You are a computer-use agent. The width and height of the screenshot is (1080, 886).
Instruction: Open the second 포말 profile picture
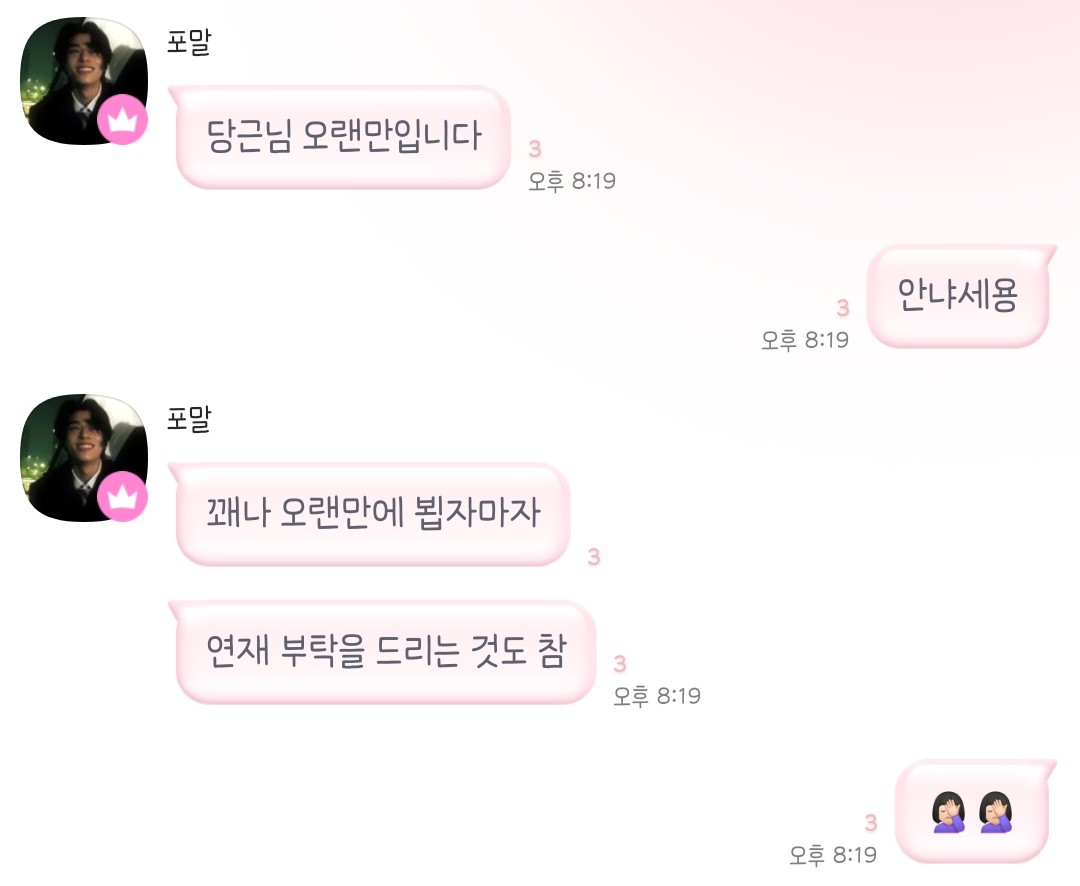[x=83, y=457]
